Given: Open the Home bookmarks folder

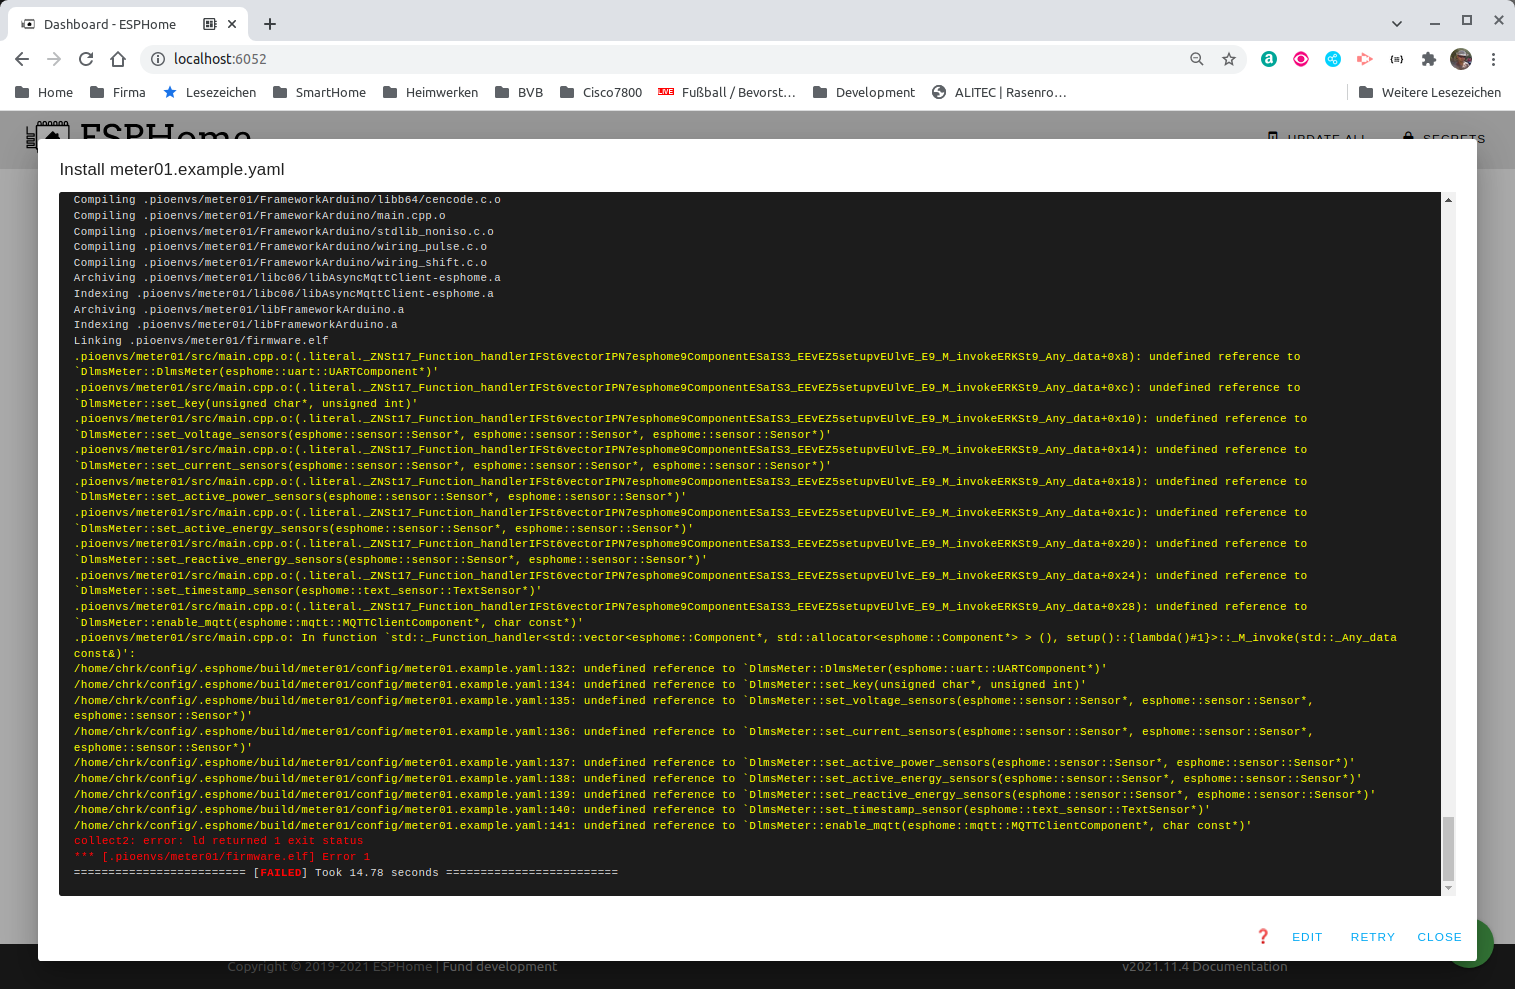Looking at the screenshot, I should tap(44, 92).
